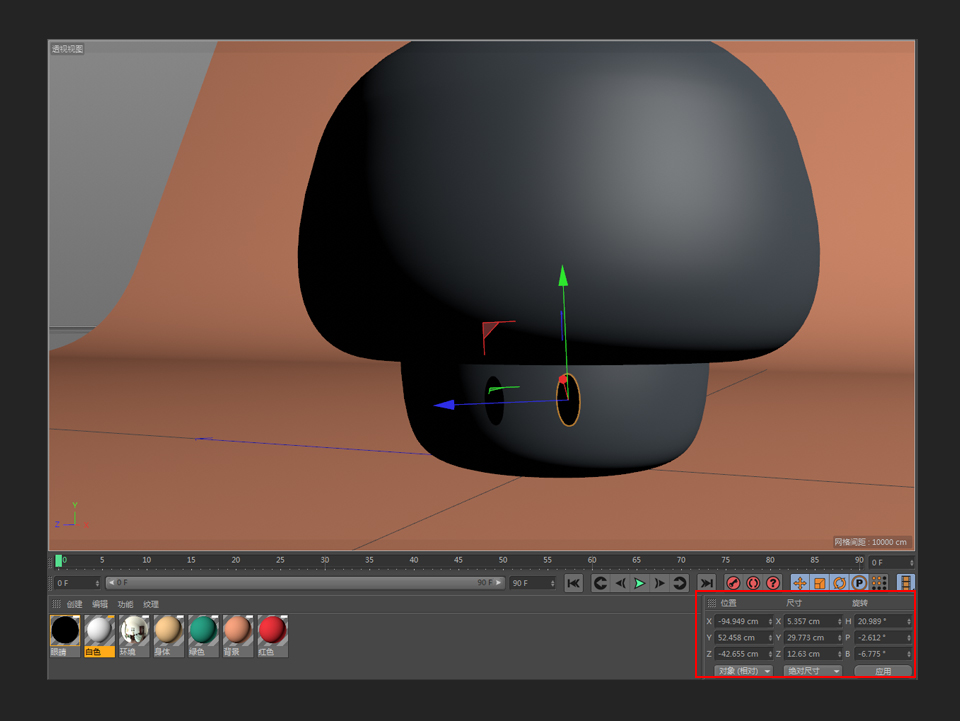The width and height of the screenshot is (960, 721).
Task: Select the red 红色 material swatch
Action: pos(272,630)
